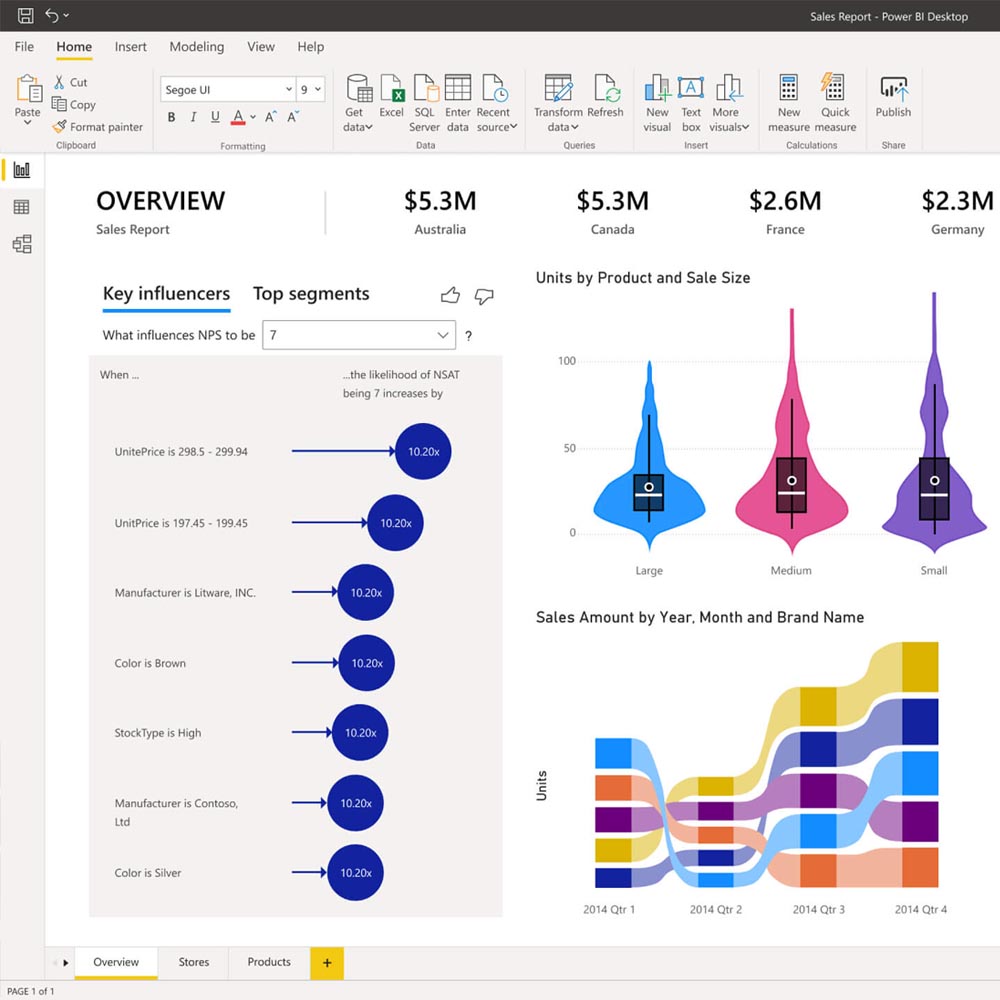Click the SQL Server icon
Screen dimensions: 1000x1000
tap(425, 88)
